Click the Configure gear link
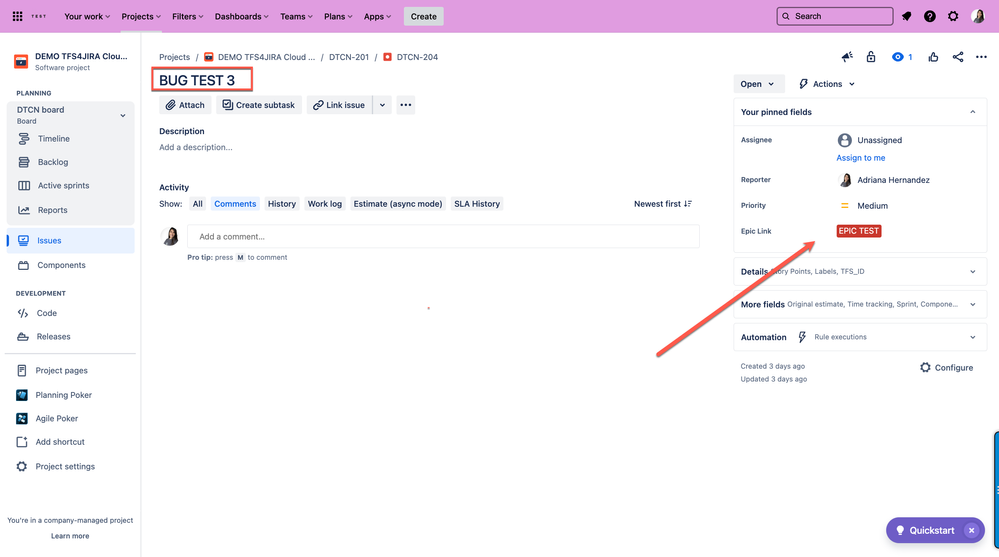 (x=946, y=368)
